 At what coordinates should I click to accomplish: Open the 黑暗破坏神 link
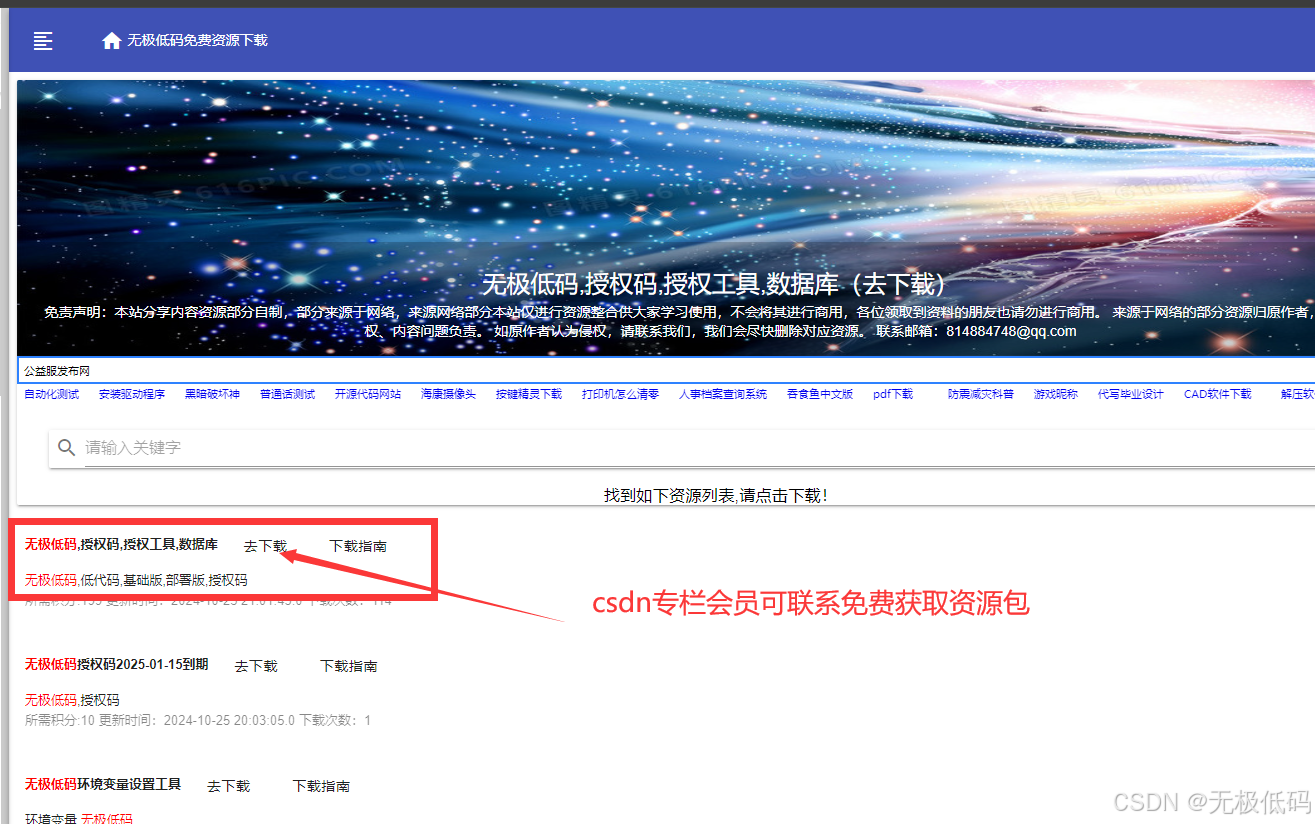[212, 395]
